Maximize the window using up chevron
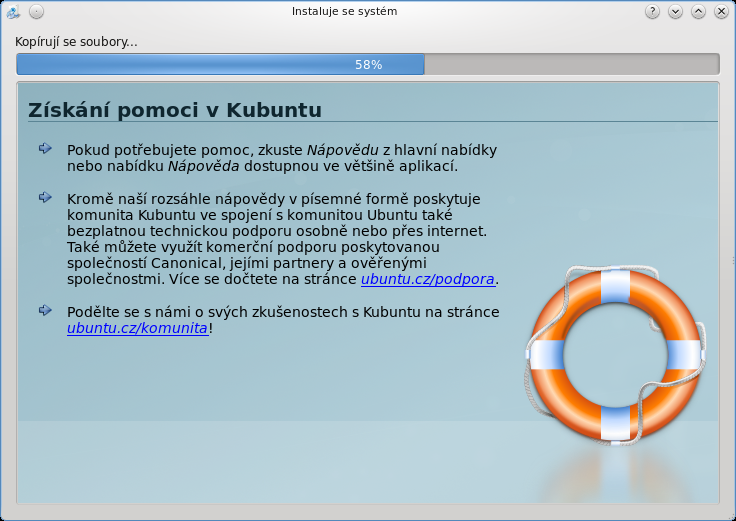The width and height of the screenshot is (736, 521). click(698, 11)
